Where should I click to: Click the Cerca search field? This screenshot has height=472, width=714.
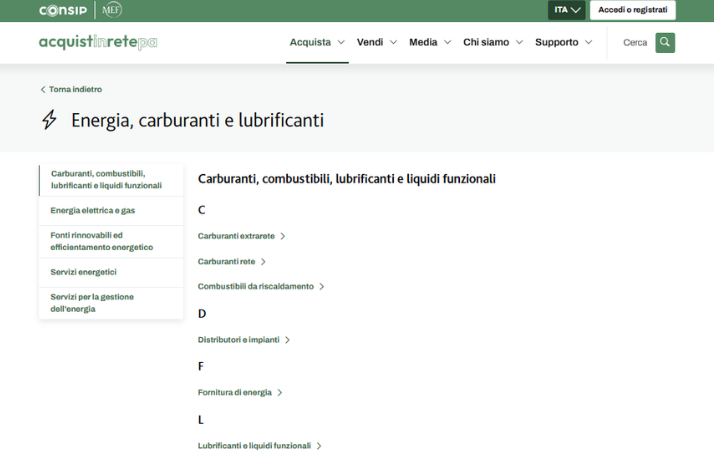634,43
